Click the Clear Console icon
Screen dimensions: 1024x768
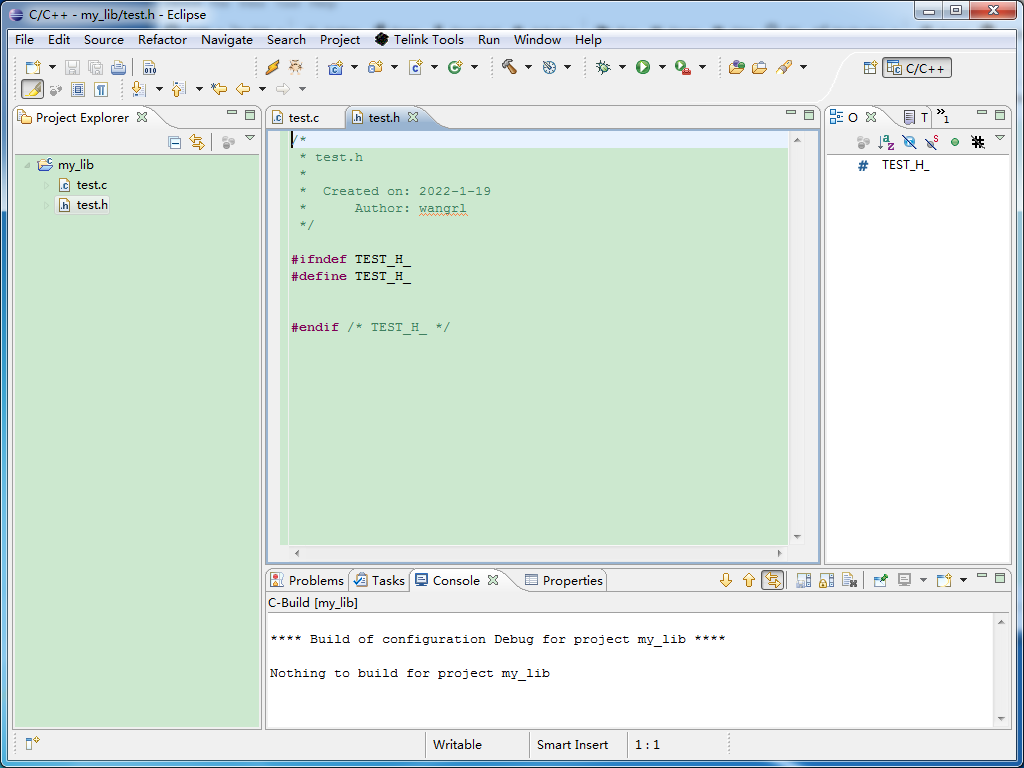tap(851, 581)
